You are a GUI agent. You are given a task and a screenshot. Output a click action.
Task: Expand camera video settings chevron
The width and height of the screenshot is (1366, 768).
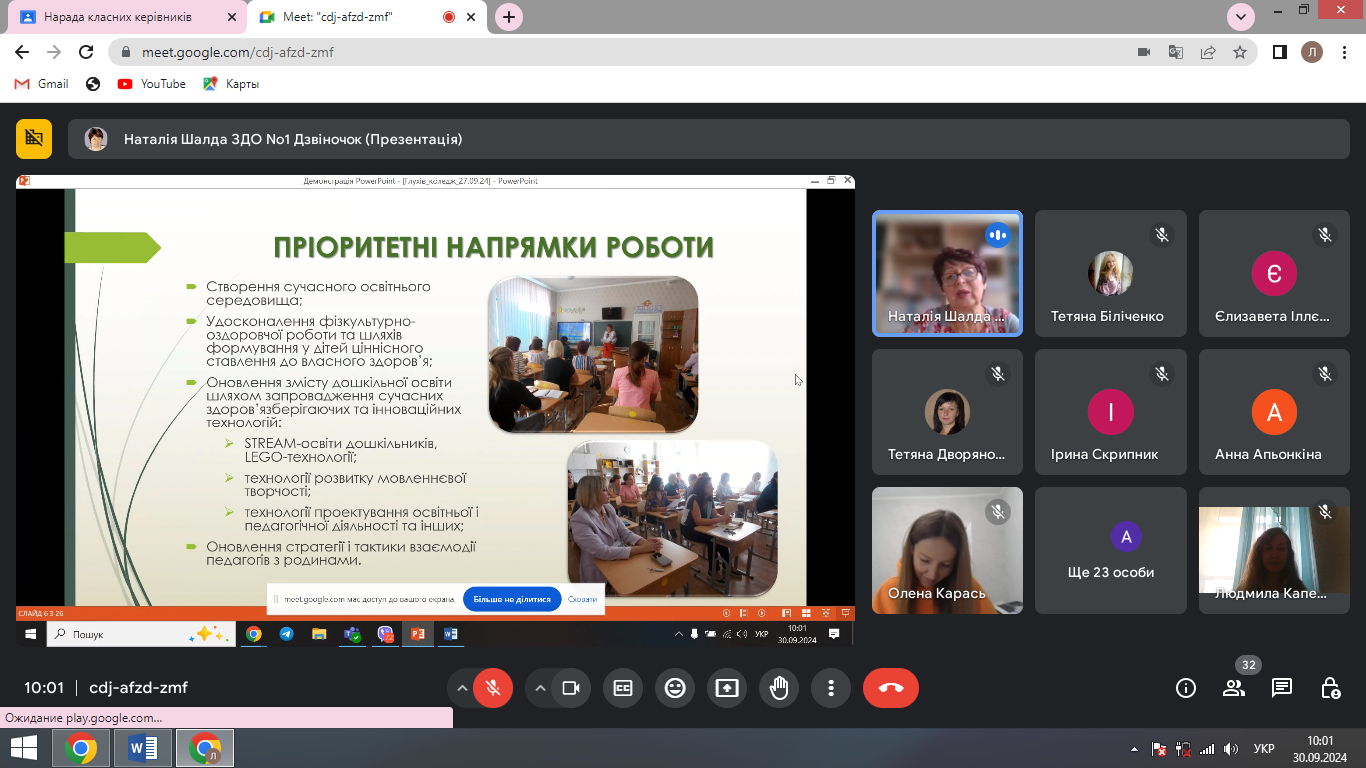pyautogui.click(x=540, y=688)
